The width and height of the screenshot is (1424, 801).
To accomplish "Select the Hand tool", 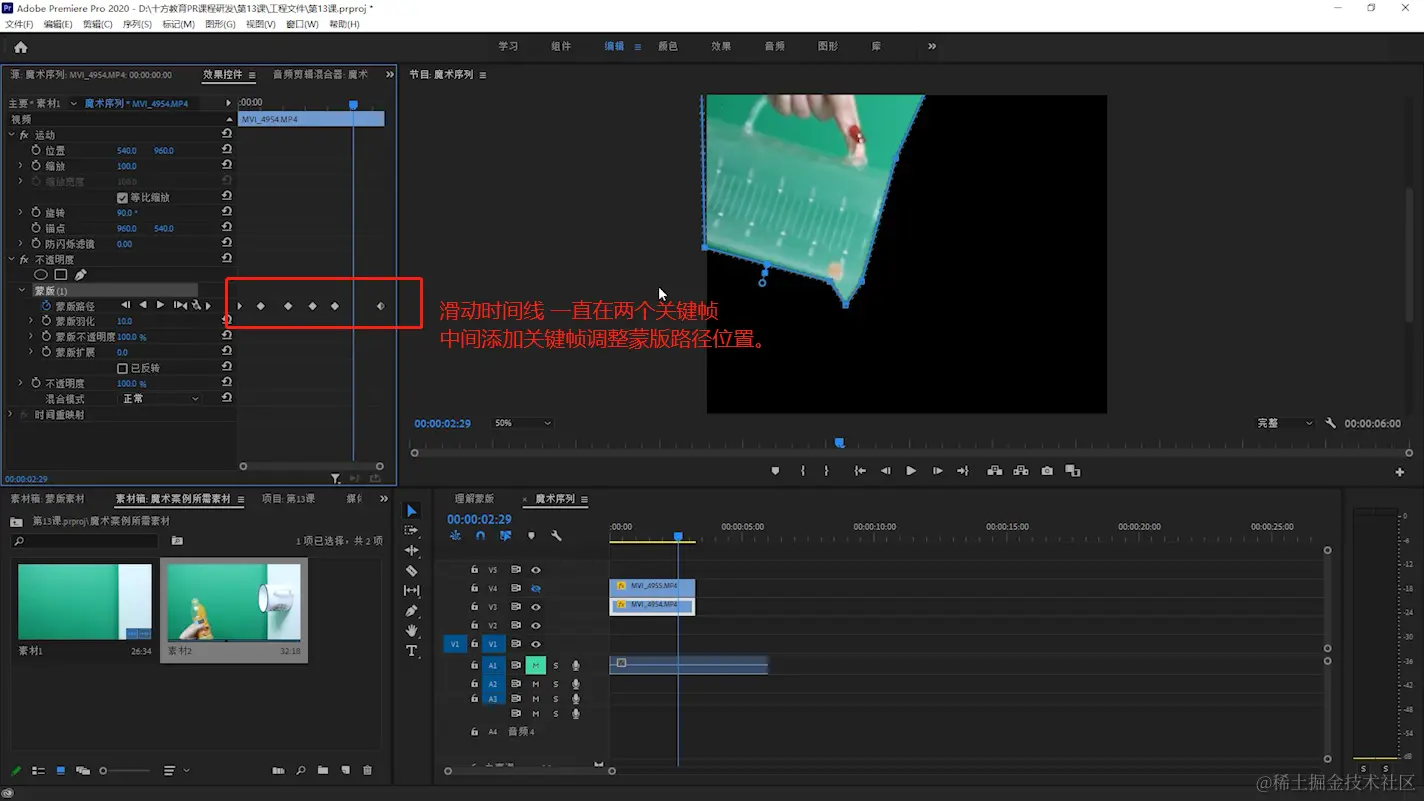I will pos(411,630).
